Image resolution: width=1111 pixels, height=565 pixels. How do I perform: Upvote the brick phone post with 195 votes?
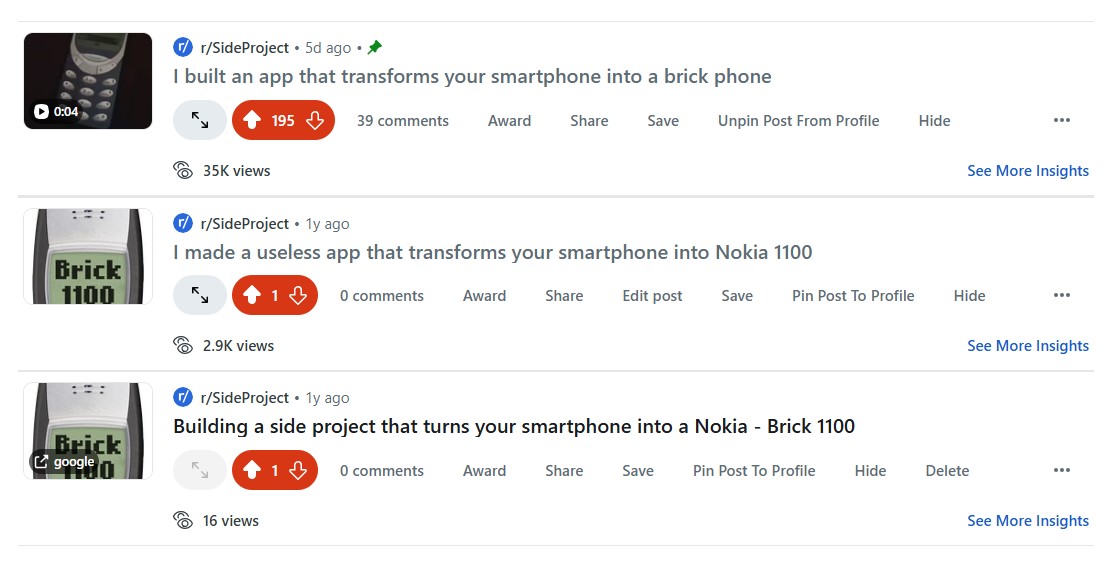[252, 121]
